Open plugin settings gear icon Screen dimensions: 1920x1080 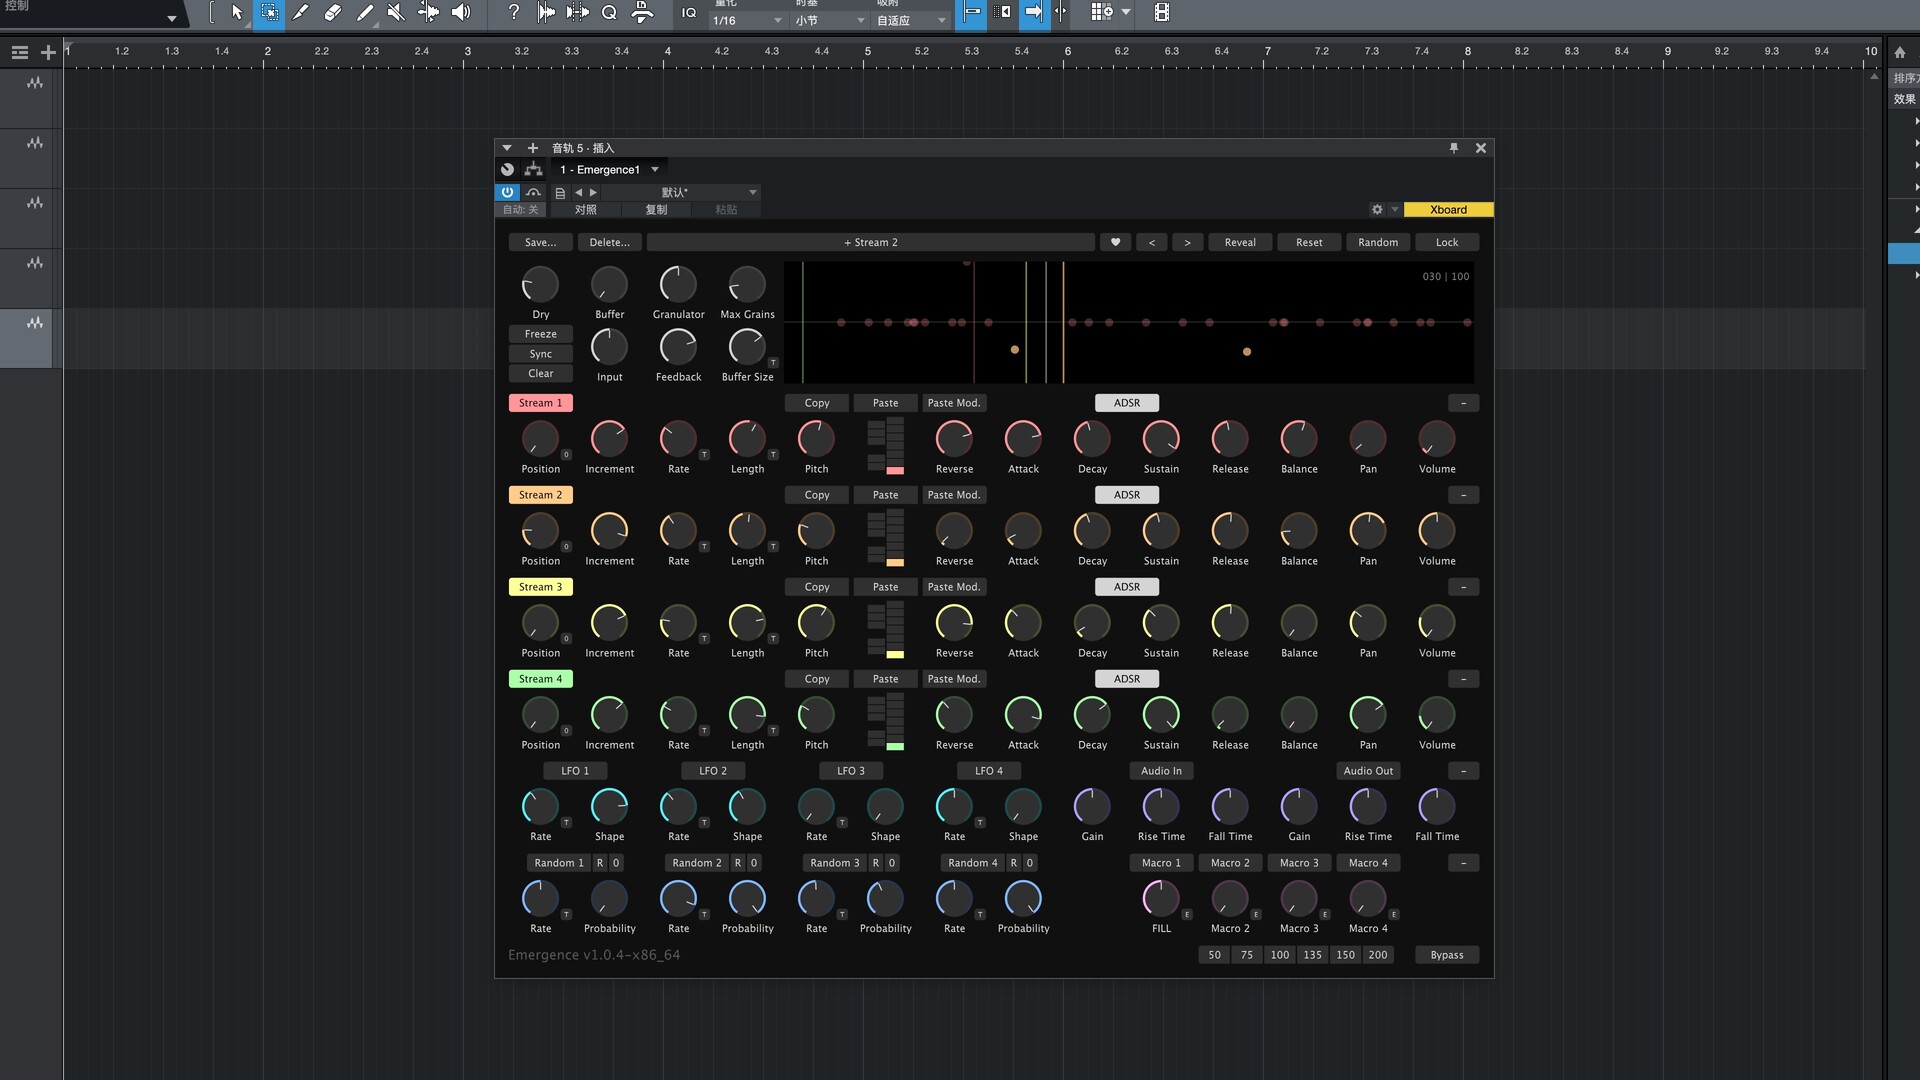click(1377, 210)
